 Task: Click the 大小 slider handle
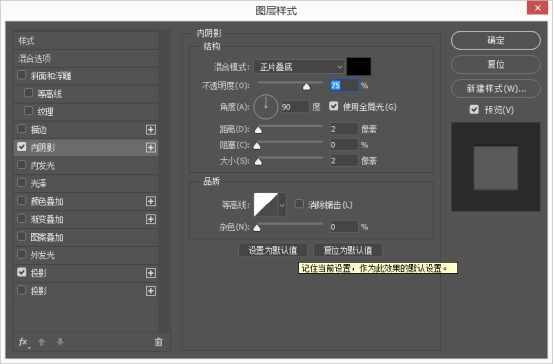pos(258,162)
